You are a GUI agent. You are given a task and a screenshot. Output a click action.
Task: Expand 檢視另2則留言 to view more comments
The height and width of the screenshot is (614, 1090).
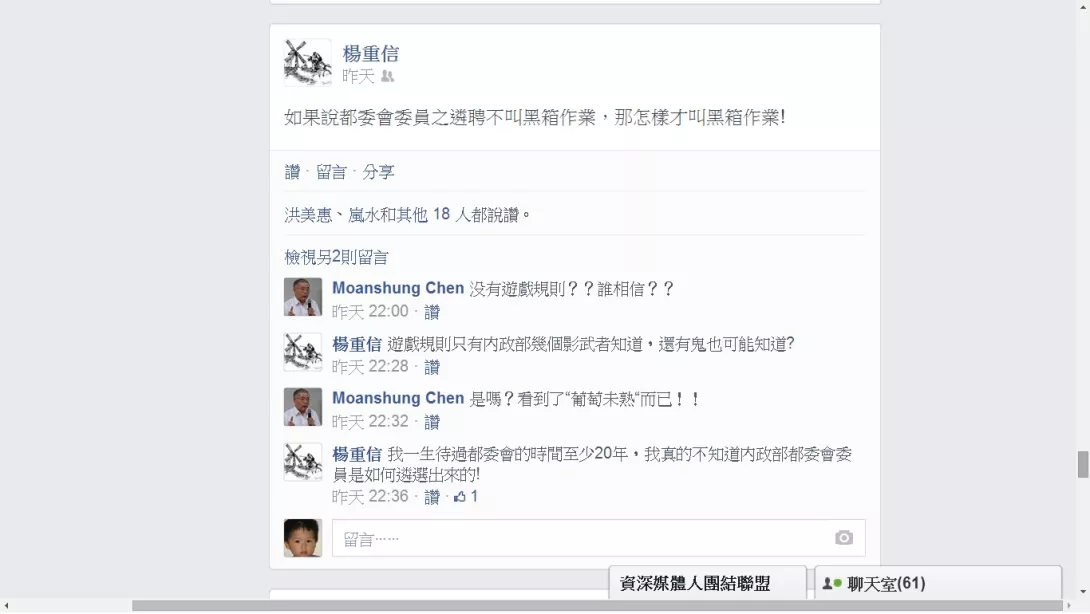[x=336, y=257]
